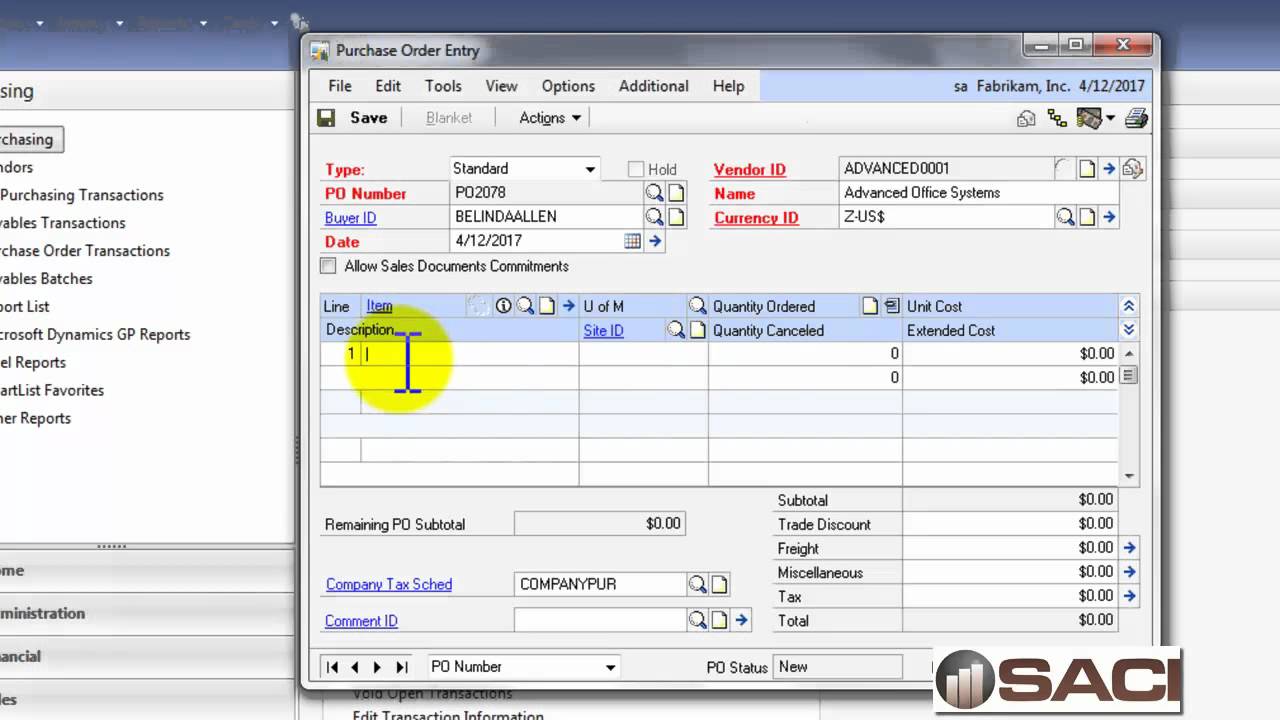Click the line items scrollbar down arrow
Viewport: 1280px width, 720px height.
pyautogui.click(x=1129, y=476)
